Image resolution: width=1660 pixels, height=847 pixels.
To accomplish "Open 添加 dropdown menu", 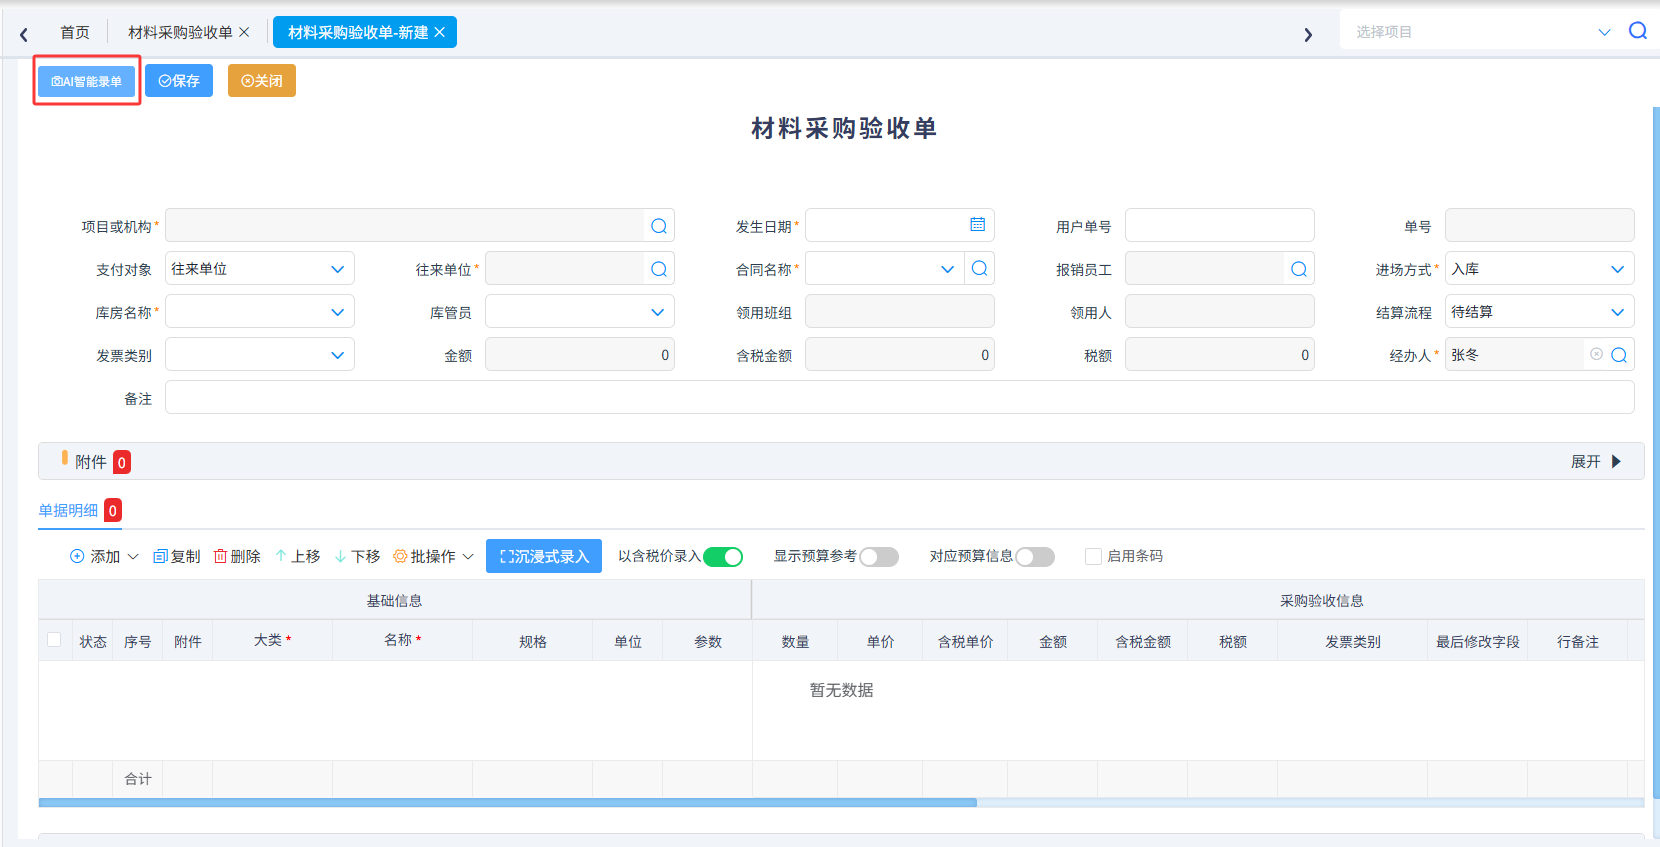I will pos(104,556).
